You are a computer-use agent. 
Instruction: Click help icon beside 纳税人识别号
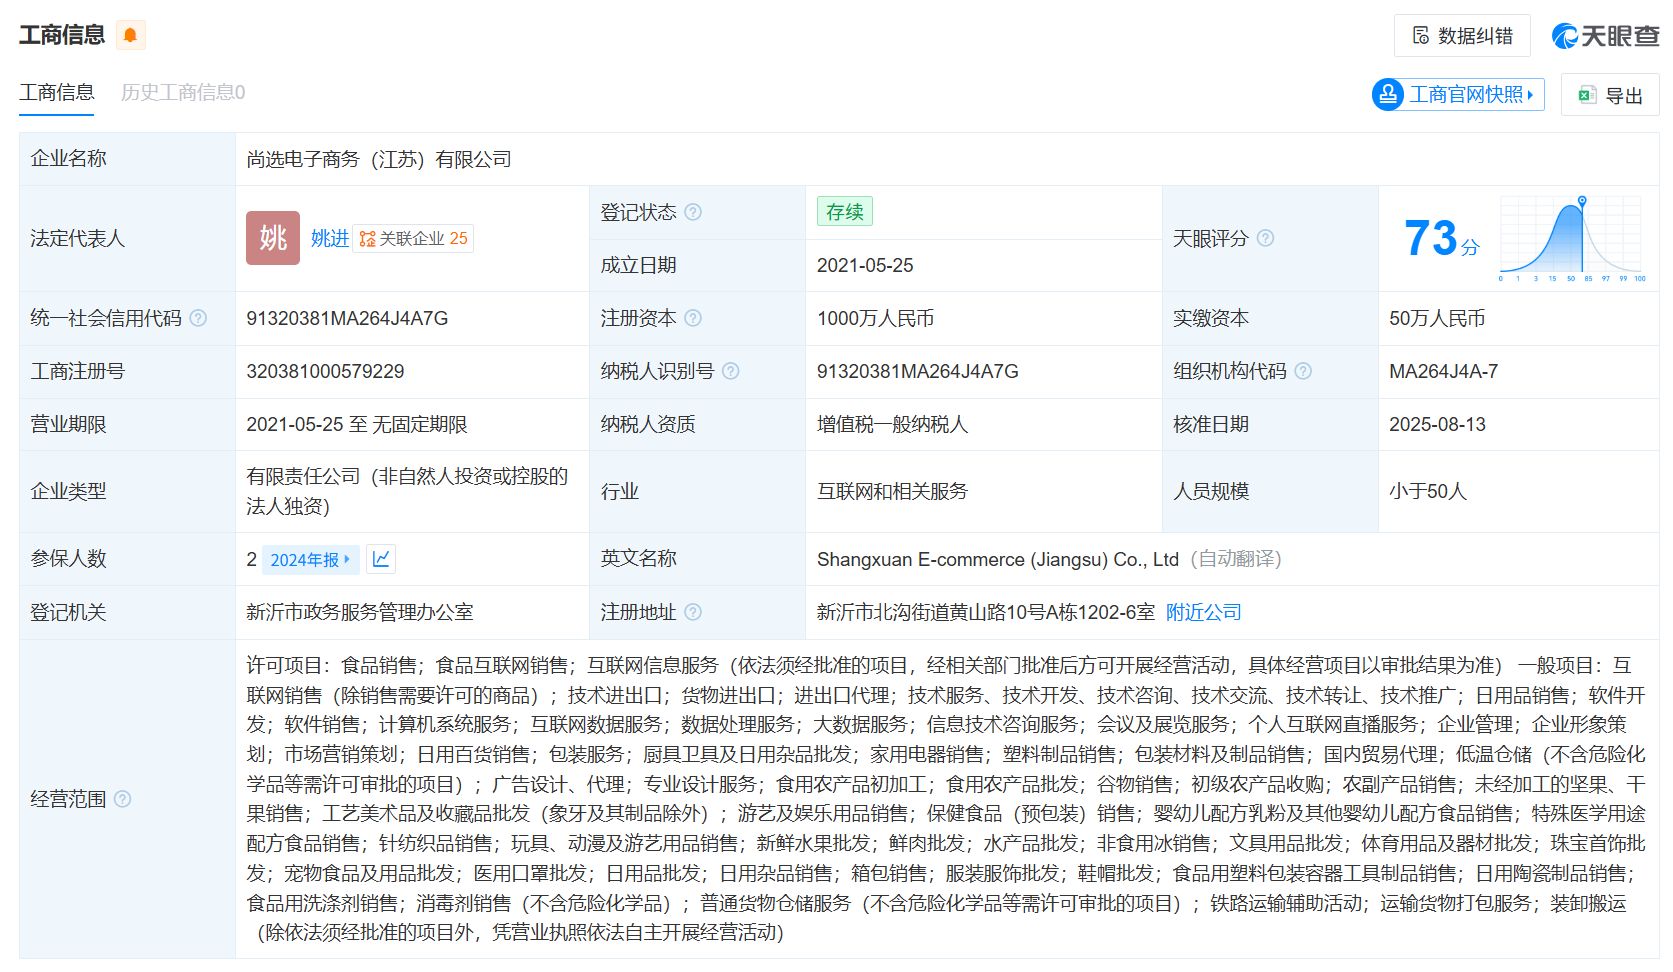(x=731, y=371)
